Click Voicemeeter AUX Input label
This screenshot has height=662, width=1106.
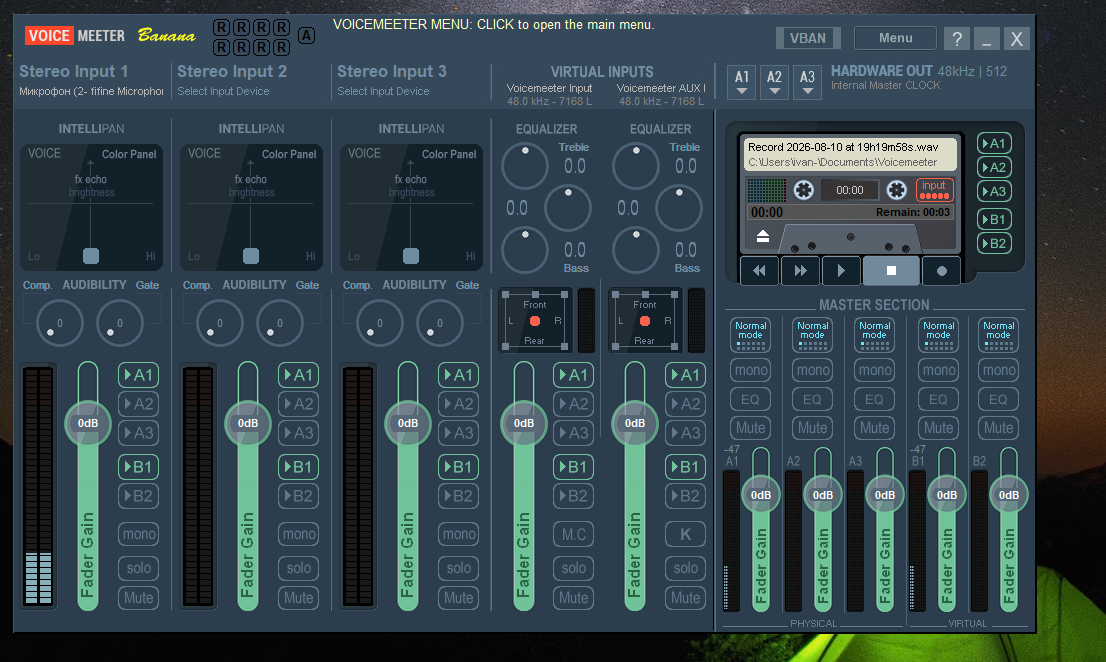(x=661, y=88)
